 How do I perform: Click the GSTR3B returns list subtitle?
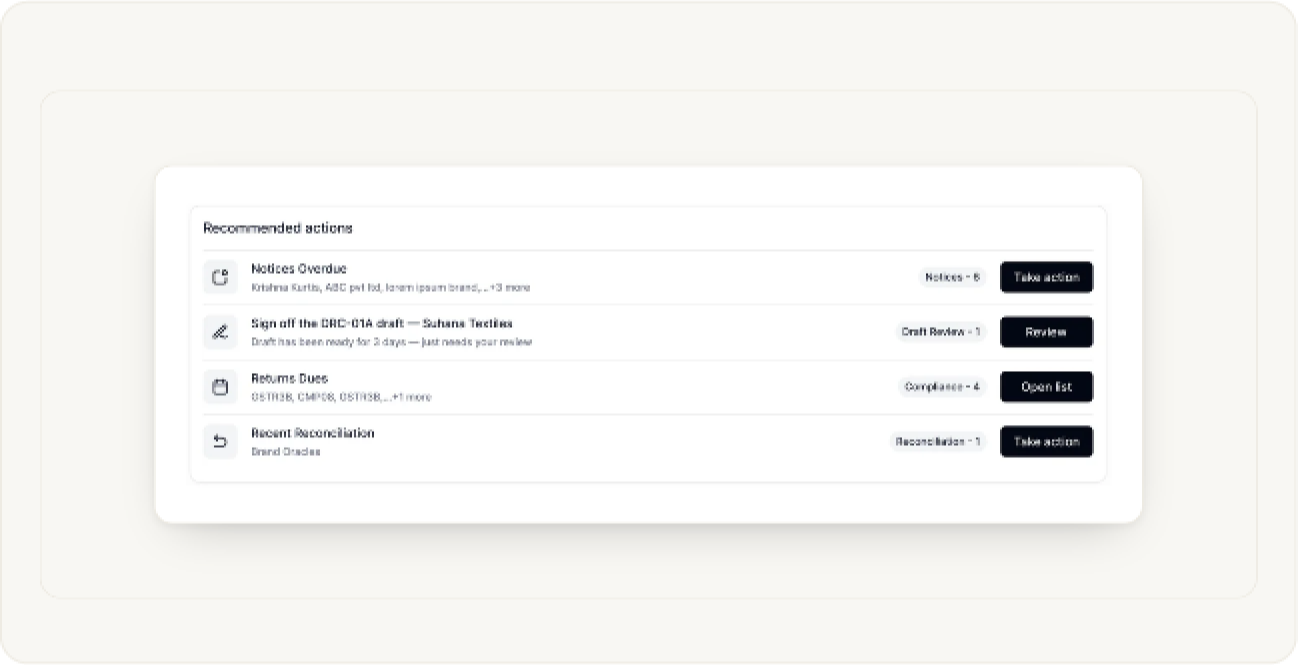341,397
